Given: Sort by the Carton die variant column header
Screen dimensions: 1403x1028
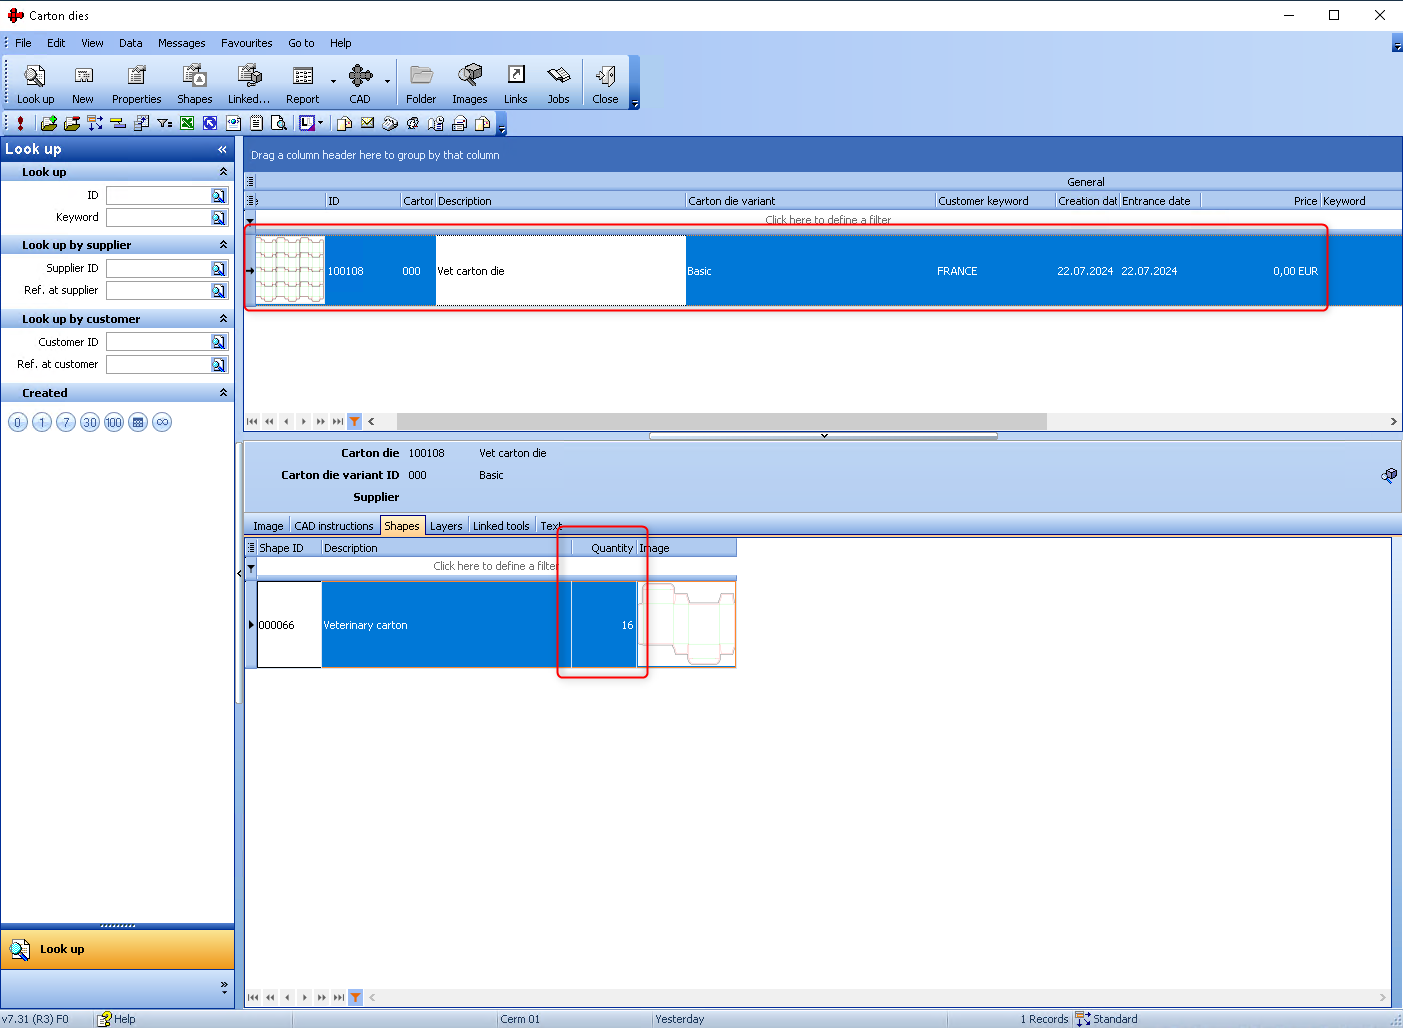Looking at the screenshot, I should point(810,201).
